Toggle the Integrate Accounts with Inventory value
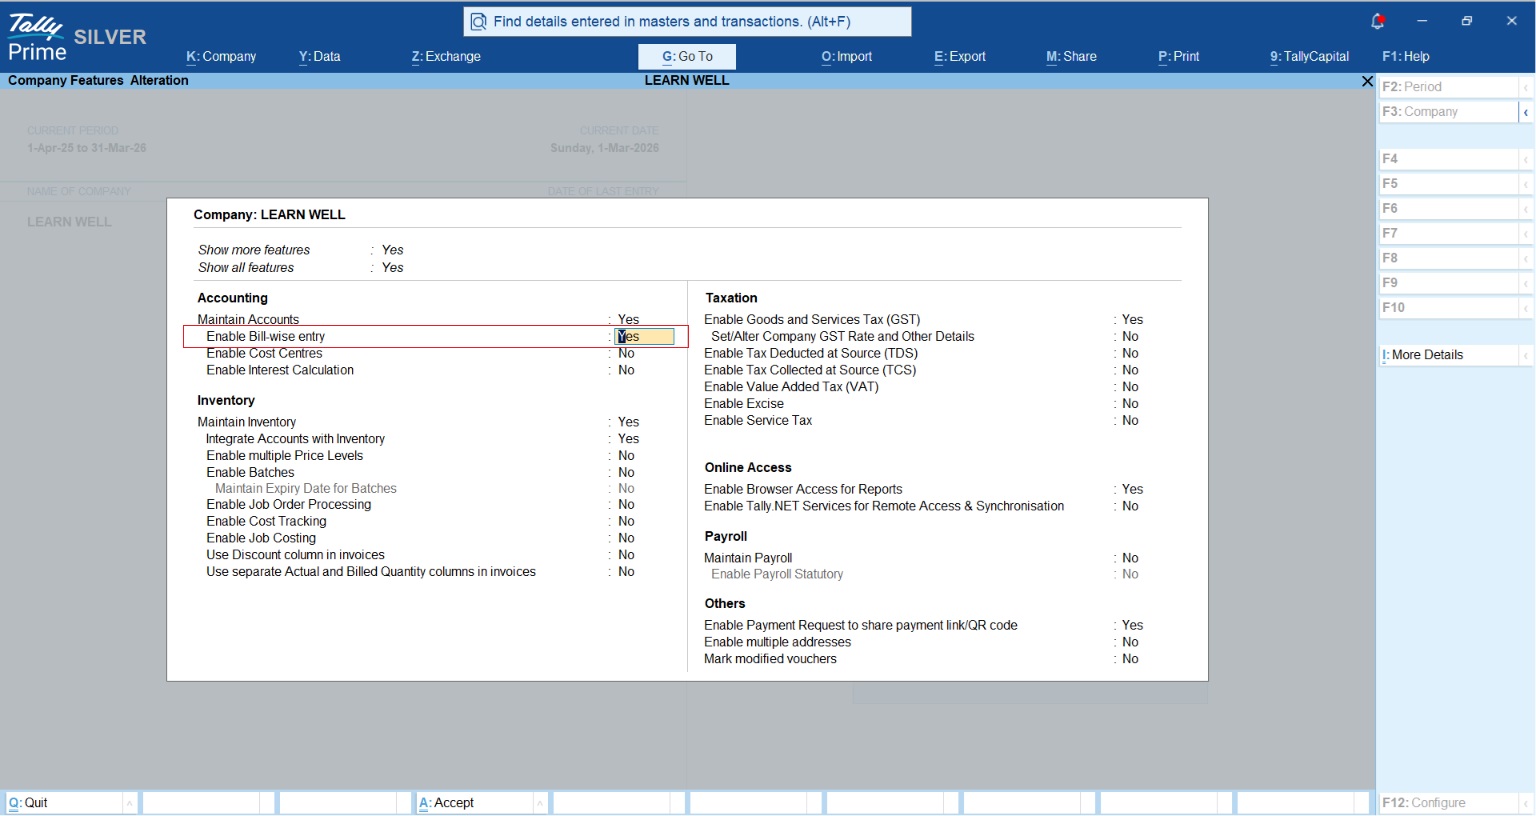This screenshot has height=816, width=1536. [x=628, y=439]
